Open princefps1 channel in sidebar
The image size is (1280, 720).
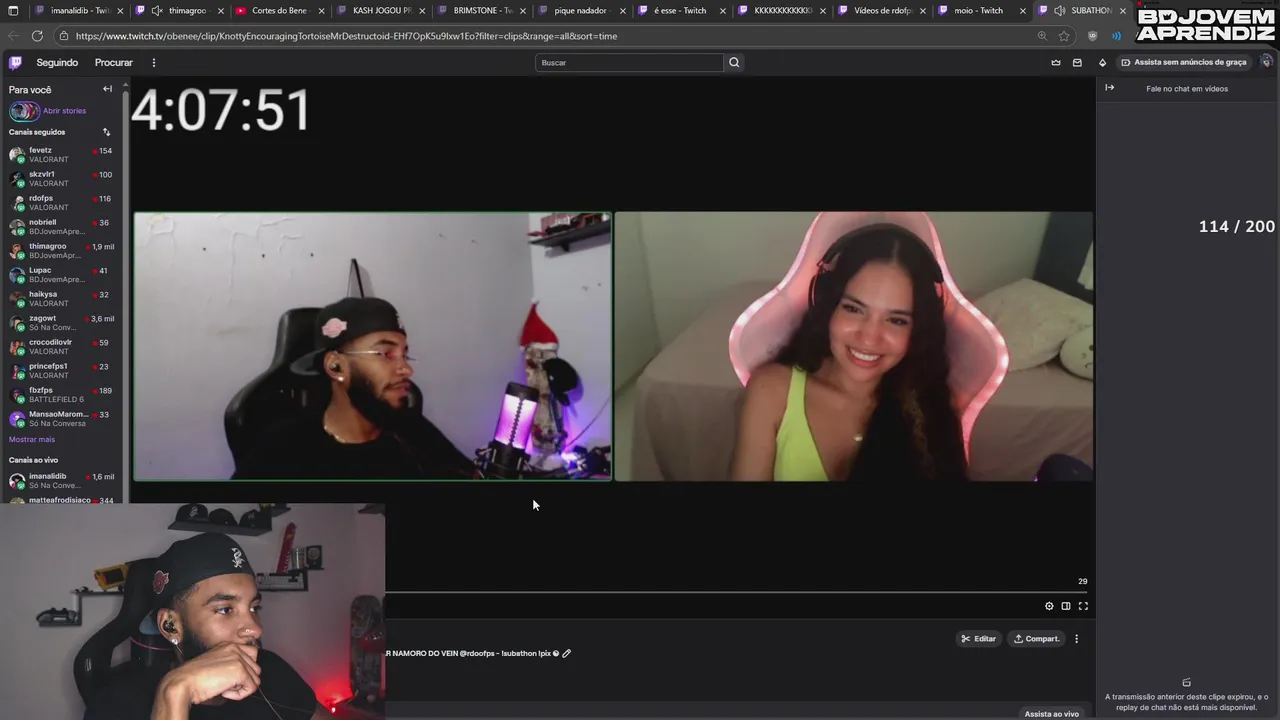[62, 370]
